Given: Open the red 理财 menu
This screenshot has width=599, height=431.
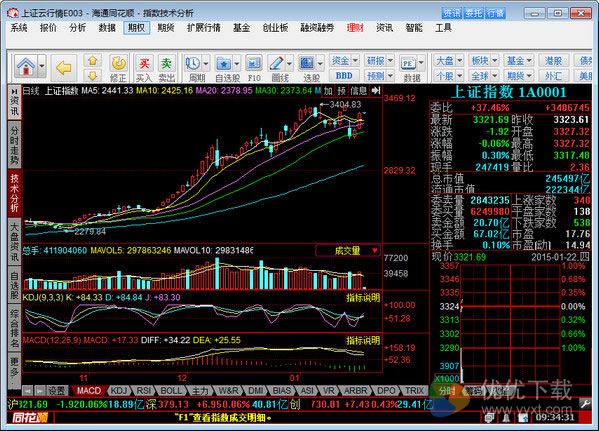Looking at the screenshot, I should click(355, 28).
